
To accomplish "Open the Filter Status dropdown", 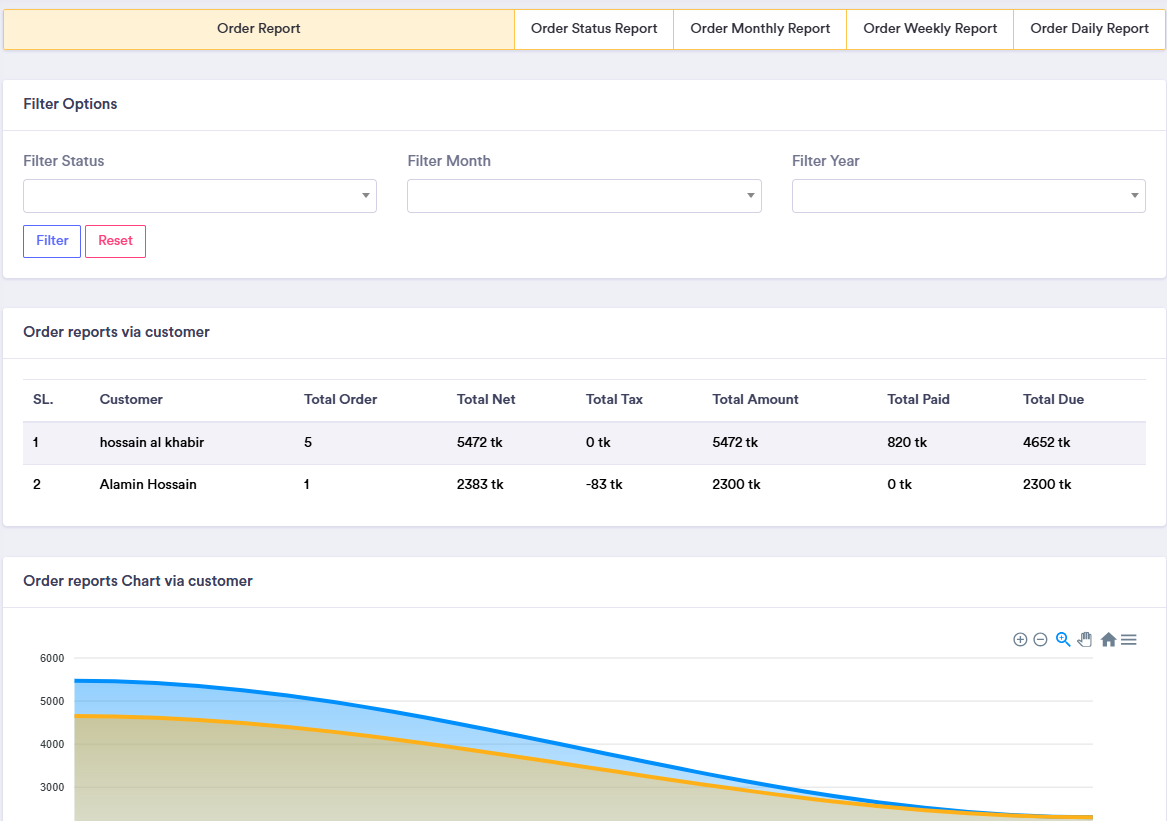I will click(x=199, y=196).
